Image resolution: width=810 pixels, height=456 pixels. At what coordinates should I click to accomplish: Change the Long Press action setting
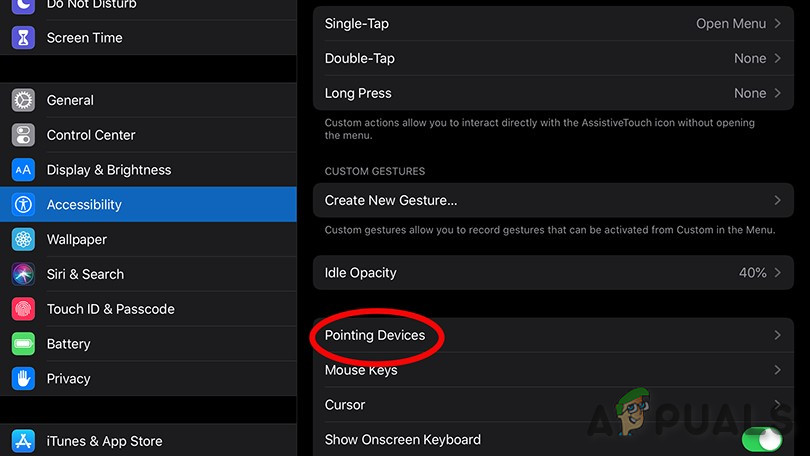(x=553, y=93)
